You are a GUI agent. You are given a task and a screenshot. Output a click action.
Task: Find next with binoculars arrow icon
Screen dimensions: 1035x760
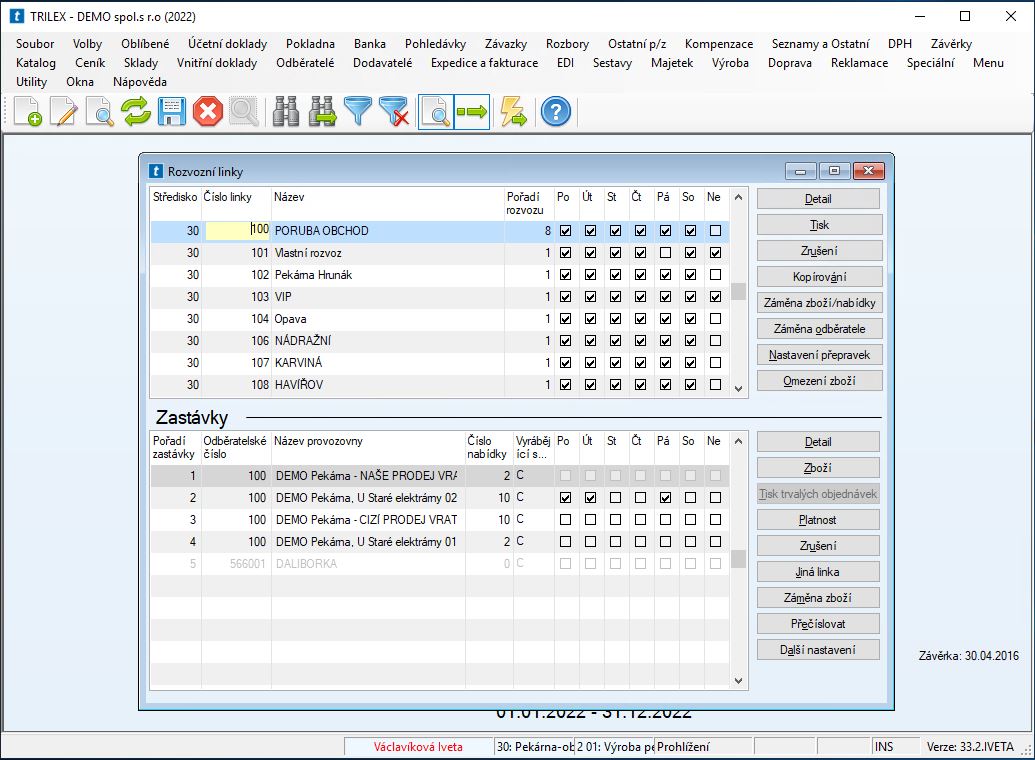[x=322, y=112]
